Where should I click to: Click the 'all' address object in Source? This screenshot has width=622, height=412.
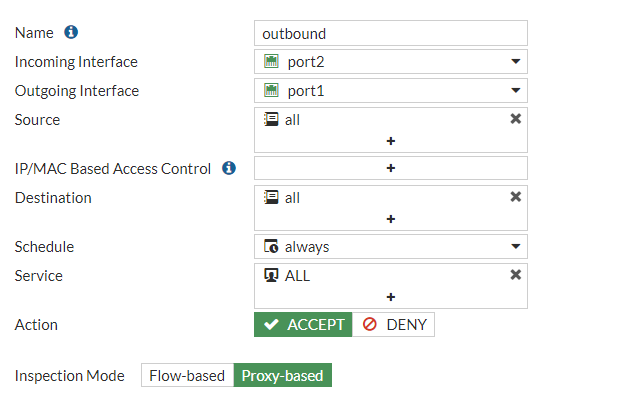(x=291, y=119)
